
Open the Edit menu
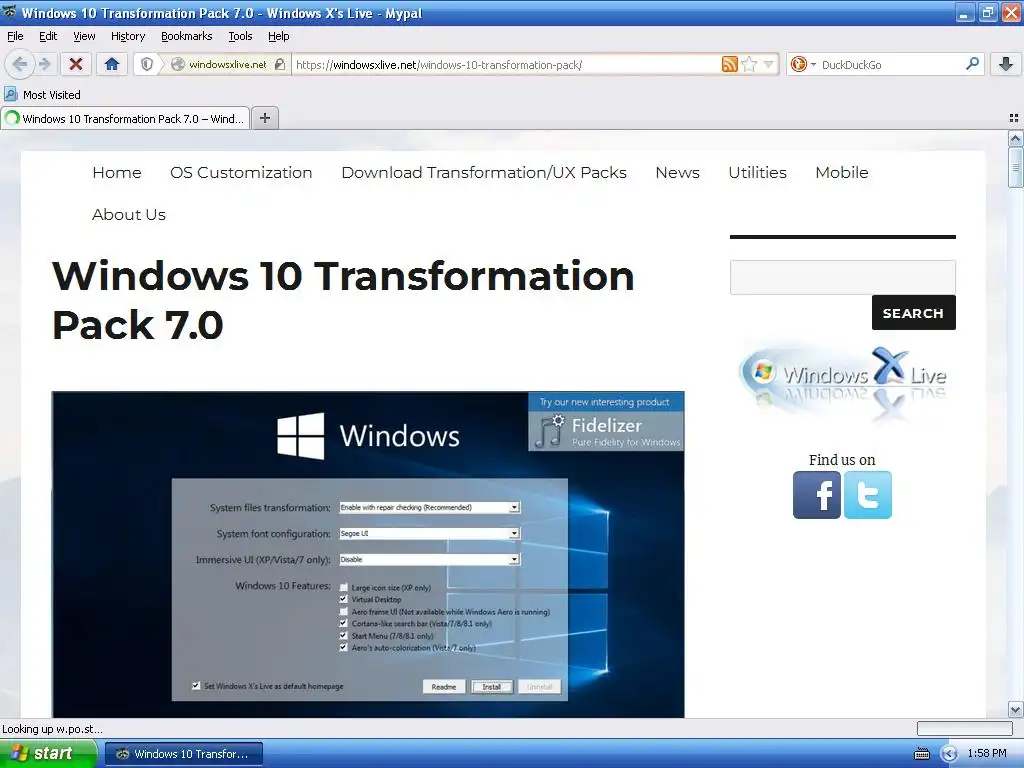pos(48,36)
